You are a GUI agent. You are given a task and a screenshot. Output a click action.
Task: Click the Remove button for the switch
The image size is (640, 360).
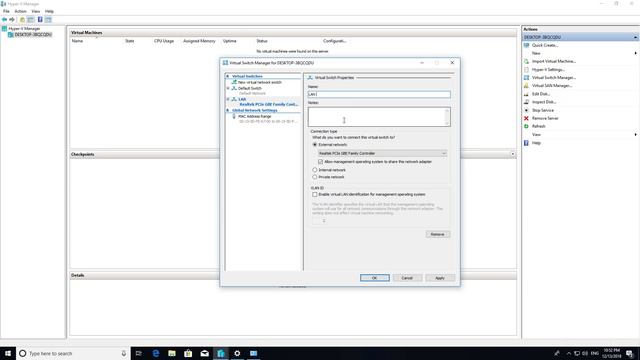438,234
